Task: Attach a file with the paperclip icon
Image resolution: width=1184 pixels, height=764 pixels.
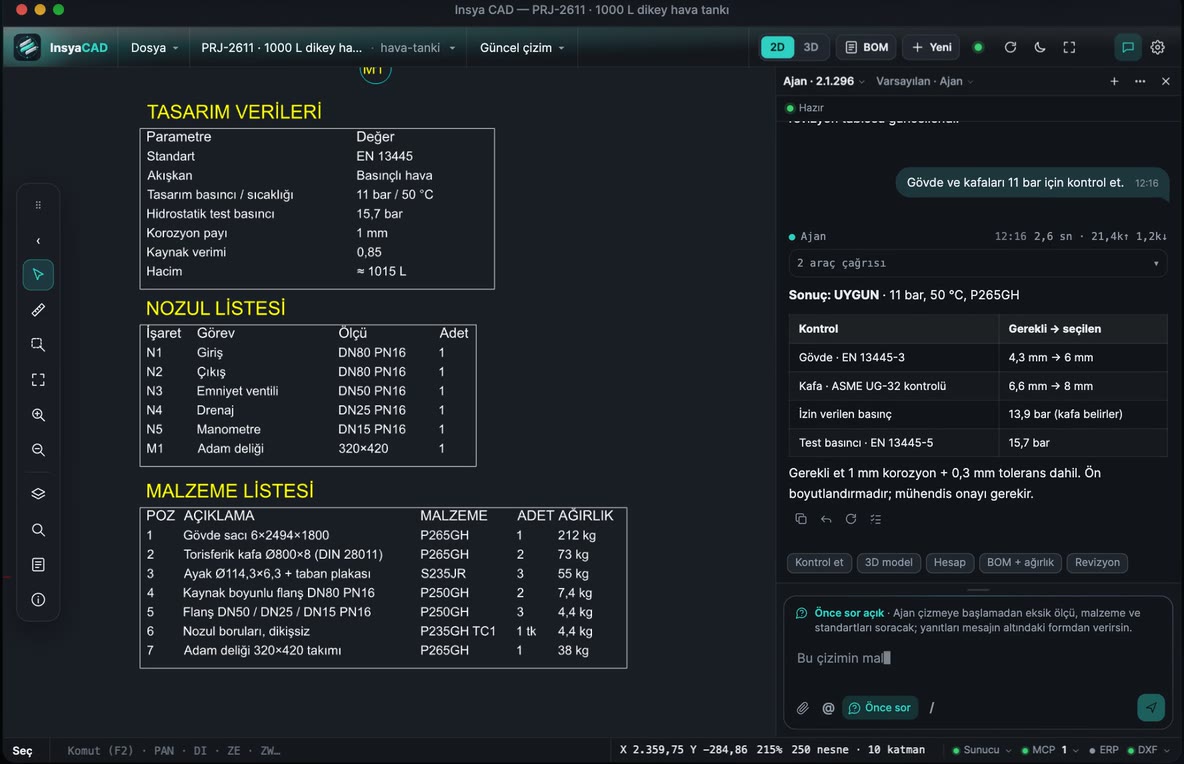Action: [x=803, y=708]
